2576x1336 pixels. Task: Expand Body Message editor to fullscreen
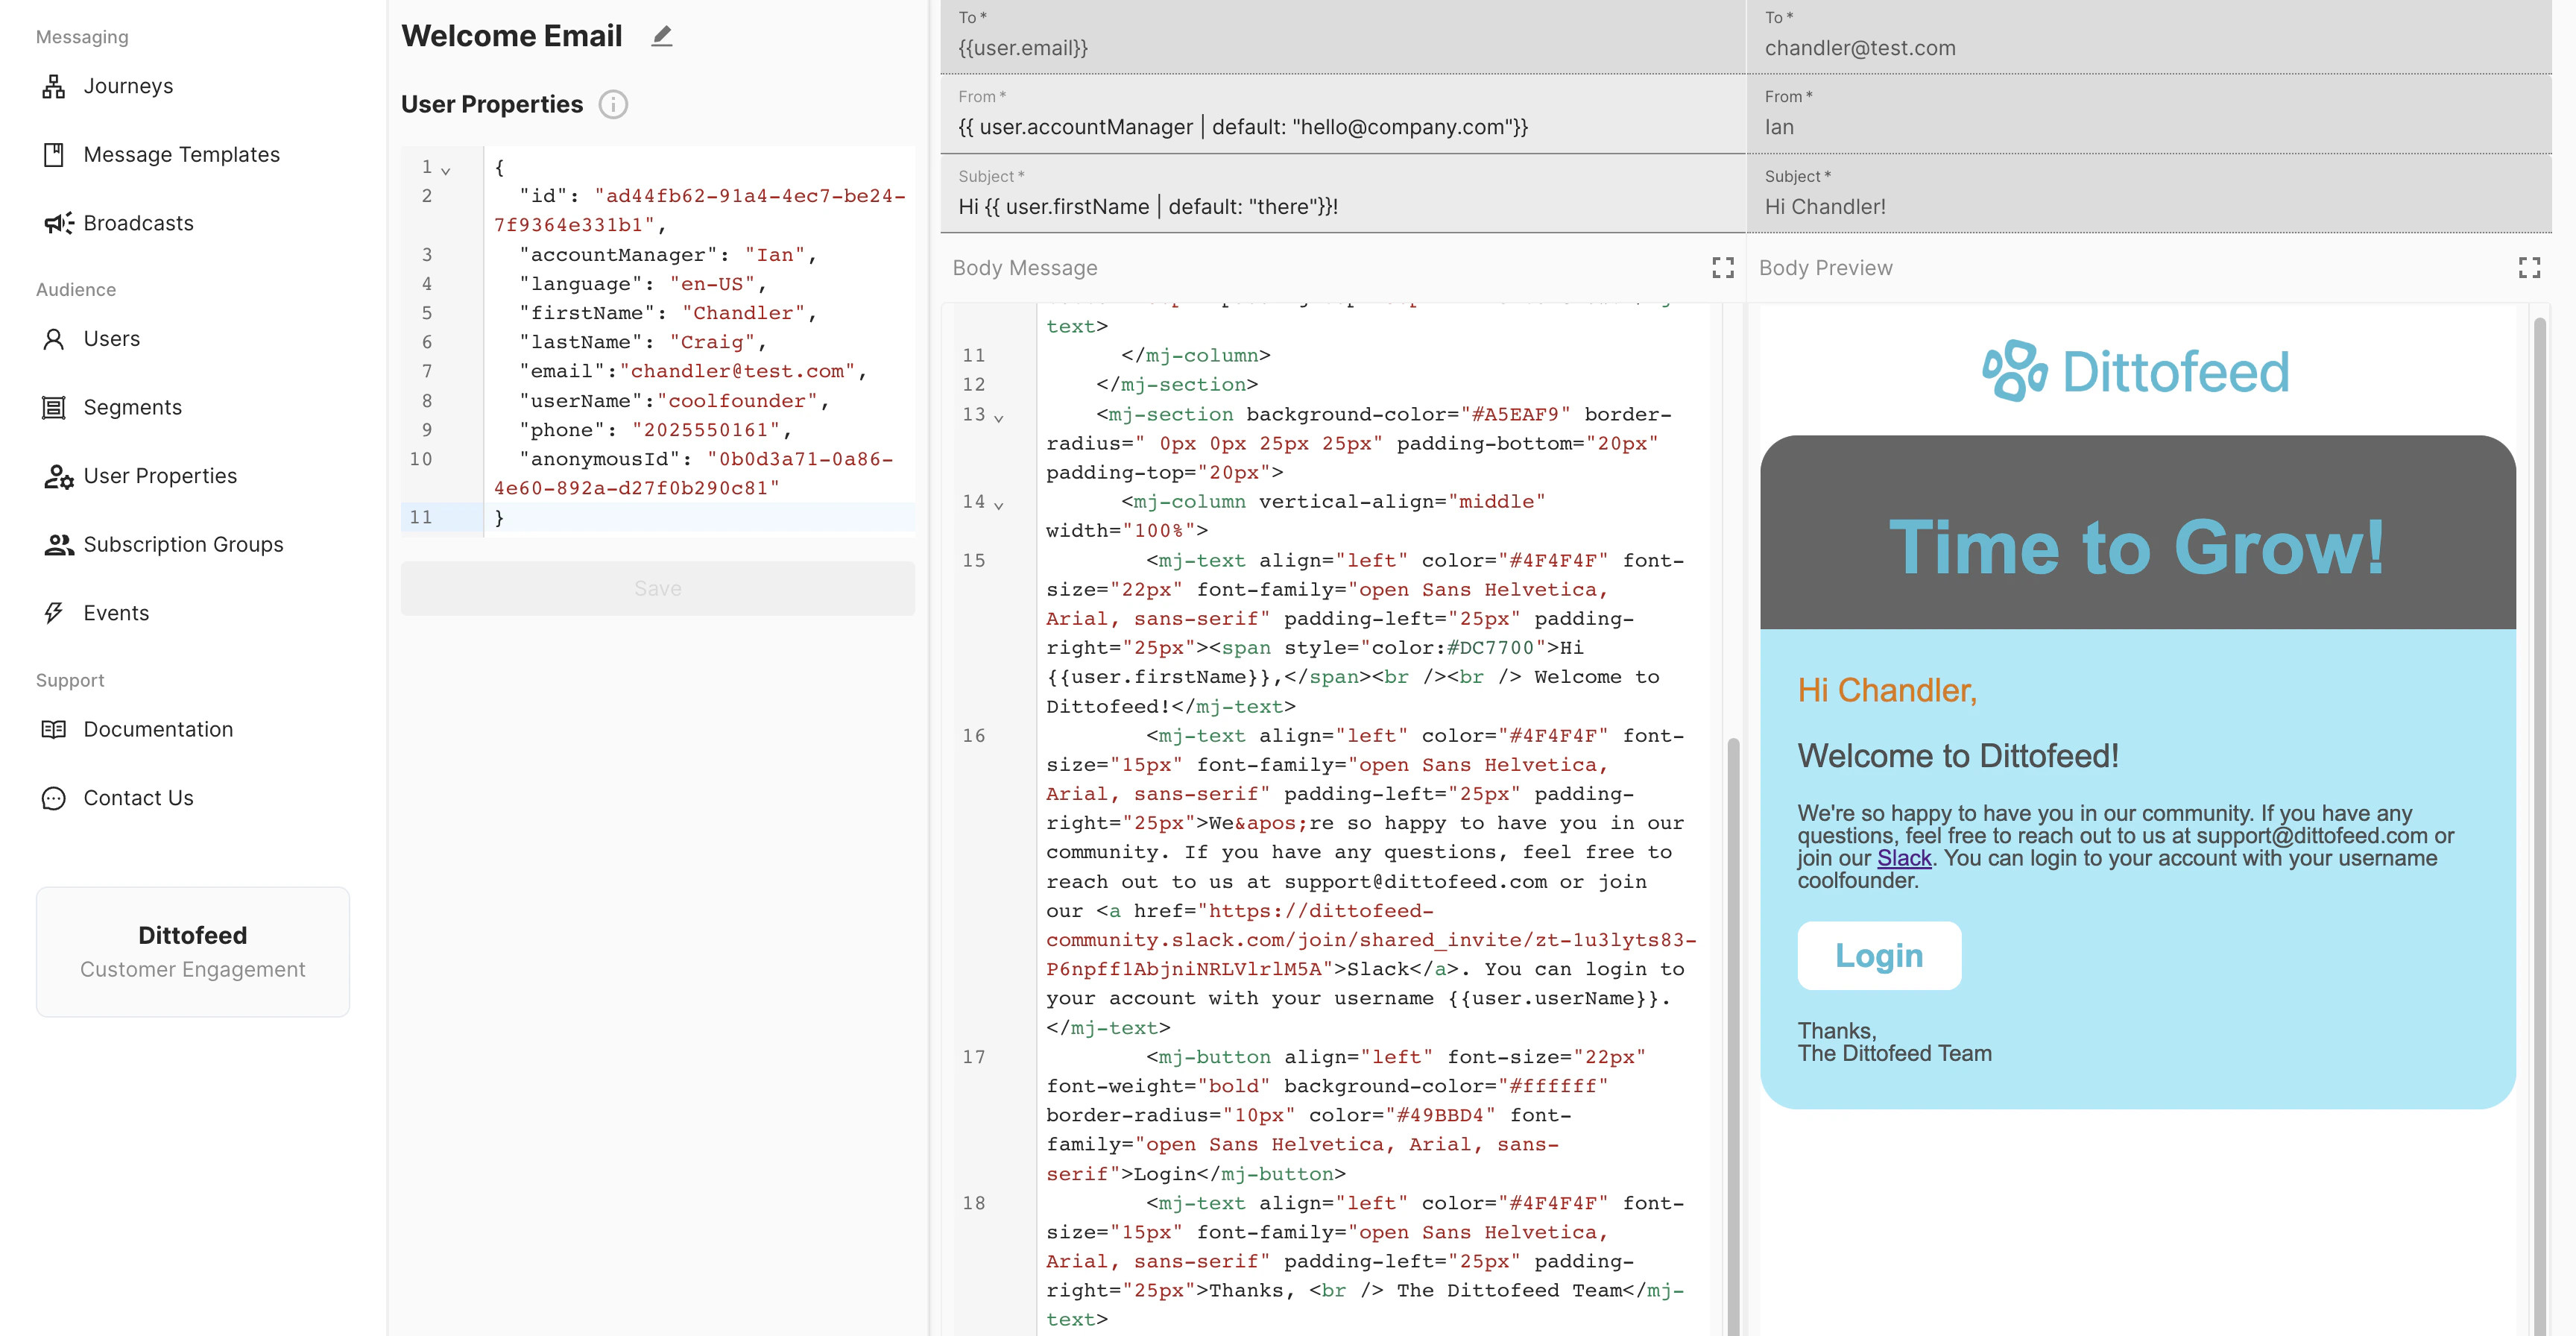(1722, 268)
